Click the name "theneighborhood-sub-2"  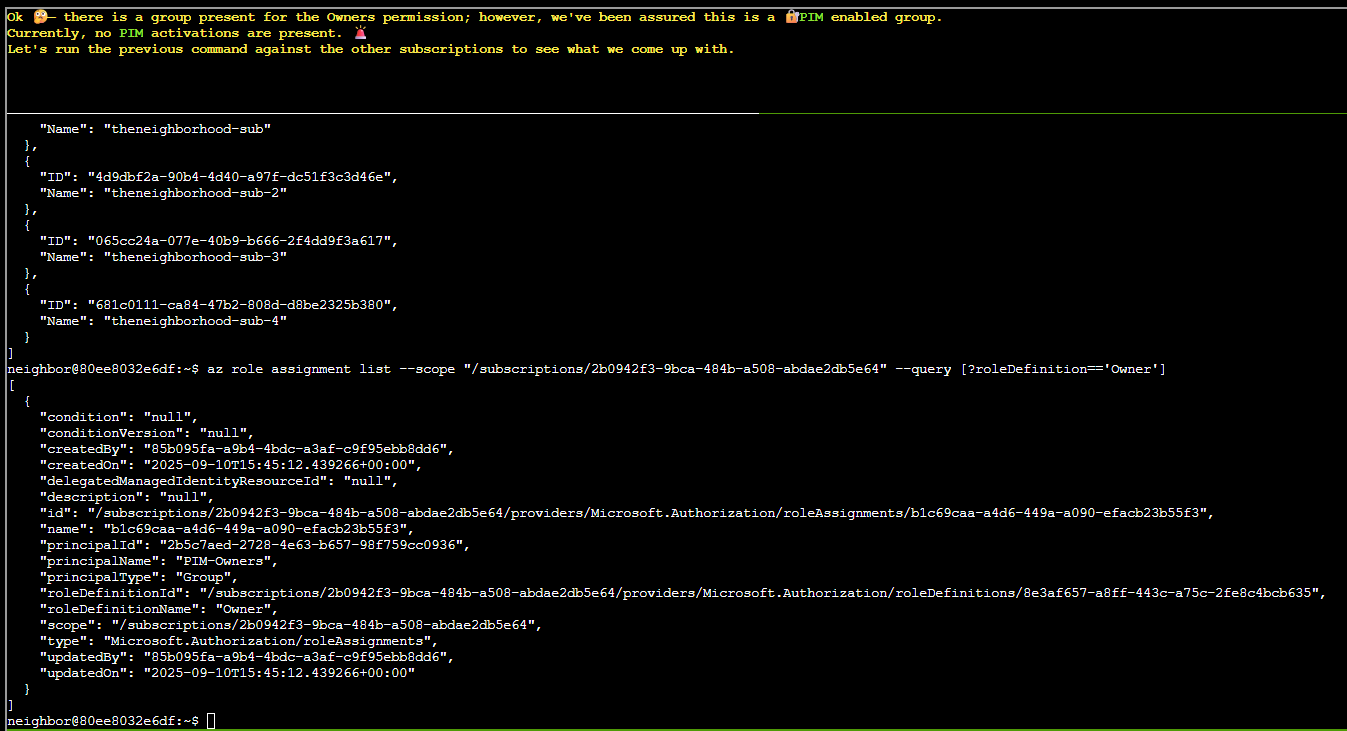(196, 193)
